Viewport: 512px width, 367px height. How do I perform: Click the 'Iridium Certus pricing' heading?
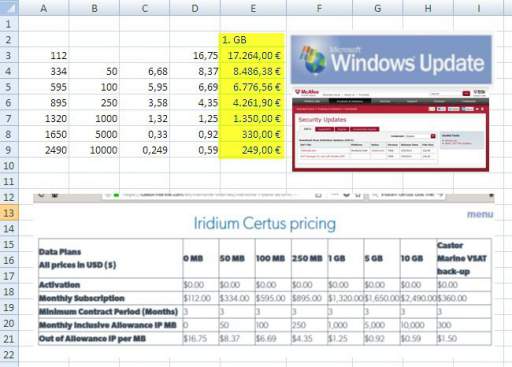pos(265,223)
